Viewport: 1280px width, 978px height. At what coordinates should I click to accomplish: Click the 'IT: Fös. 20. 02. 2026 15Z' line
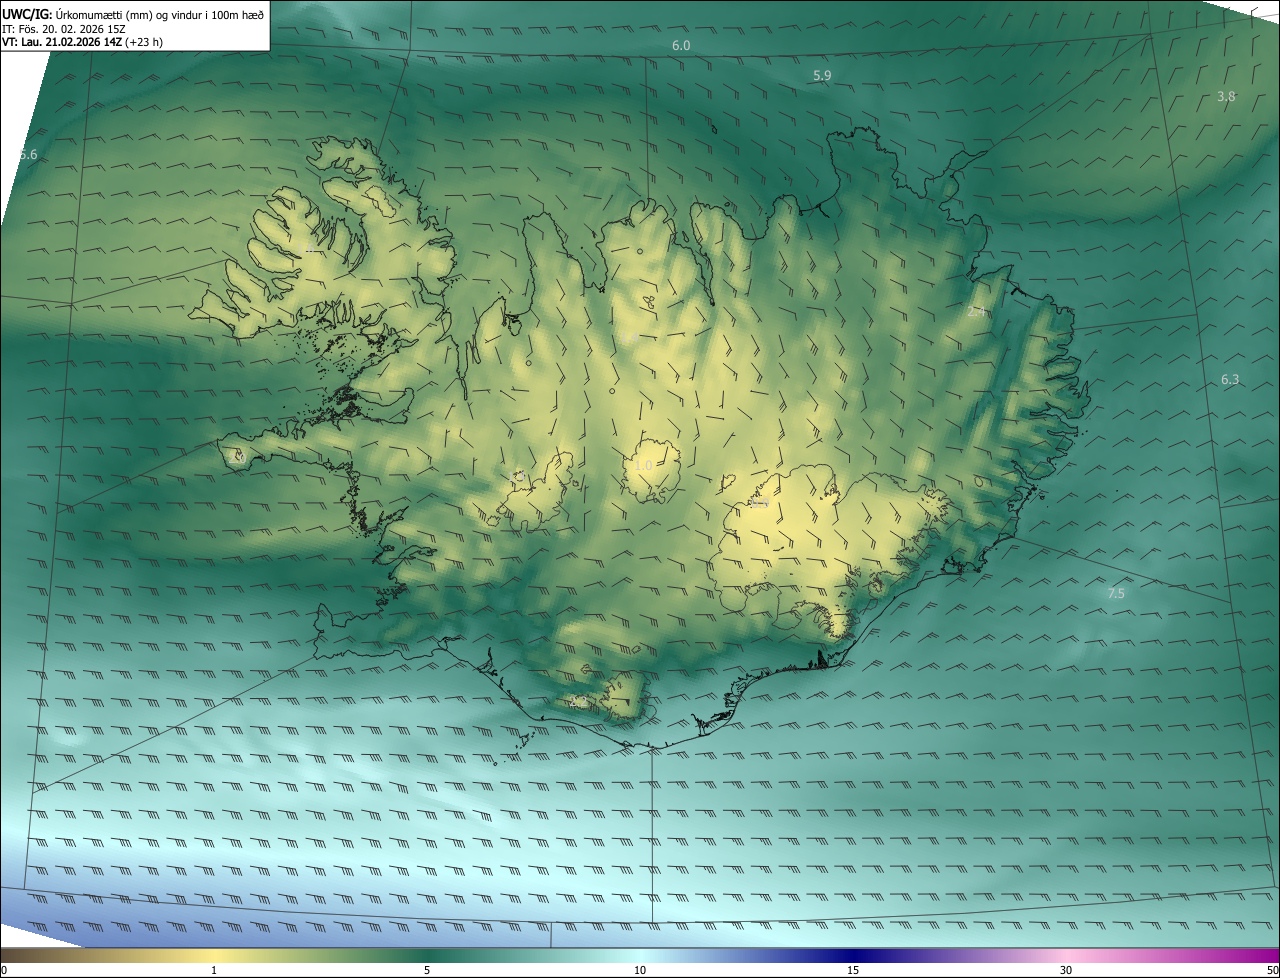coord(64,28)
